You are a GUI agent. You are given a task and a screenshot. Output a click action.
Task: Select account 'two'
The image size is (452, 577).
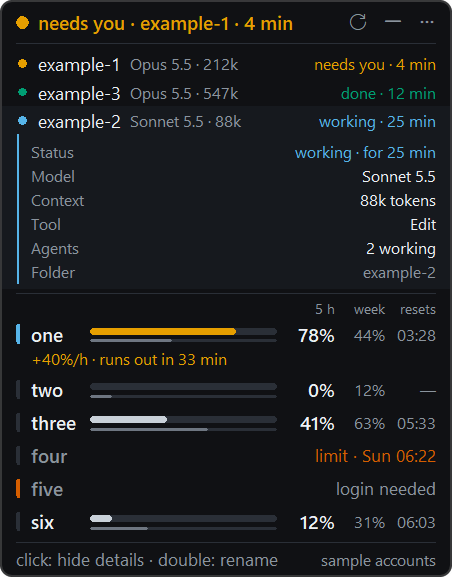47,390
